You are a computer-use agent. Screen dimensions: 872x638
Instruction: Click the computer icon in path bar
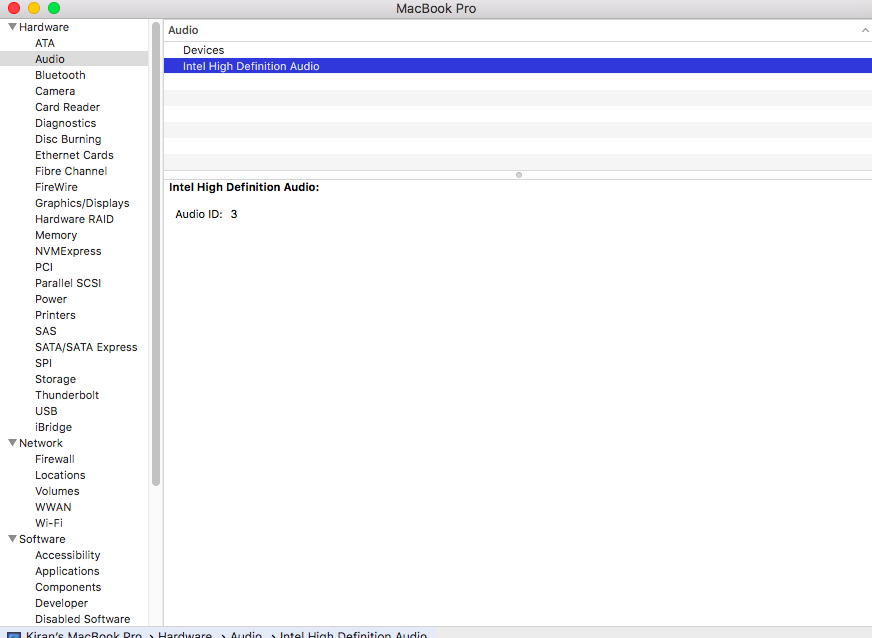pos(14,634)
